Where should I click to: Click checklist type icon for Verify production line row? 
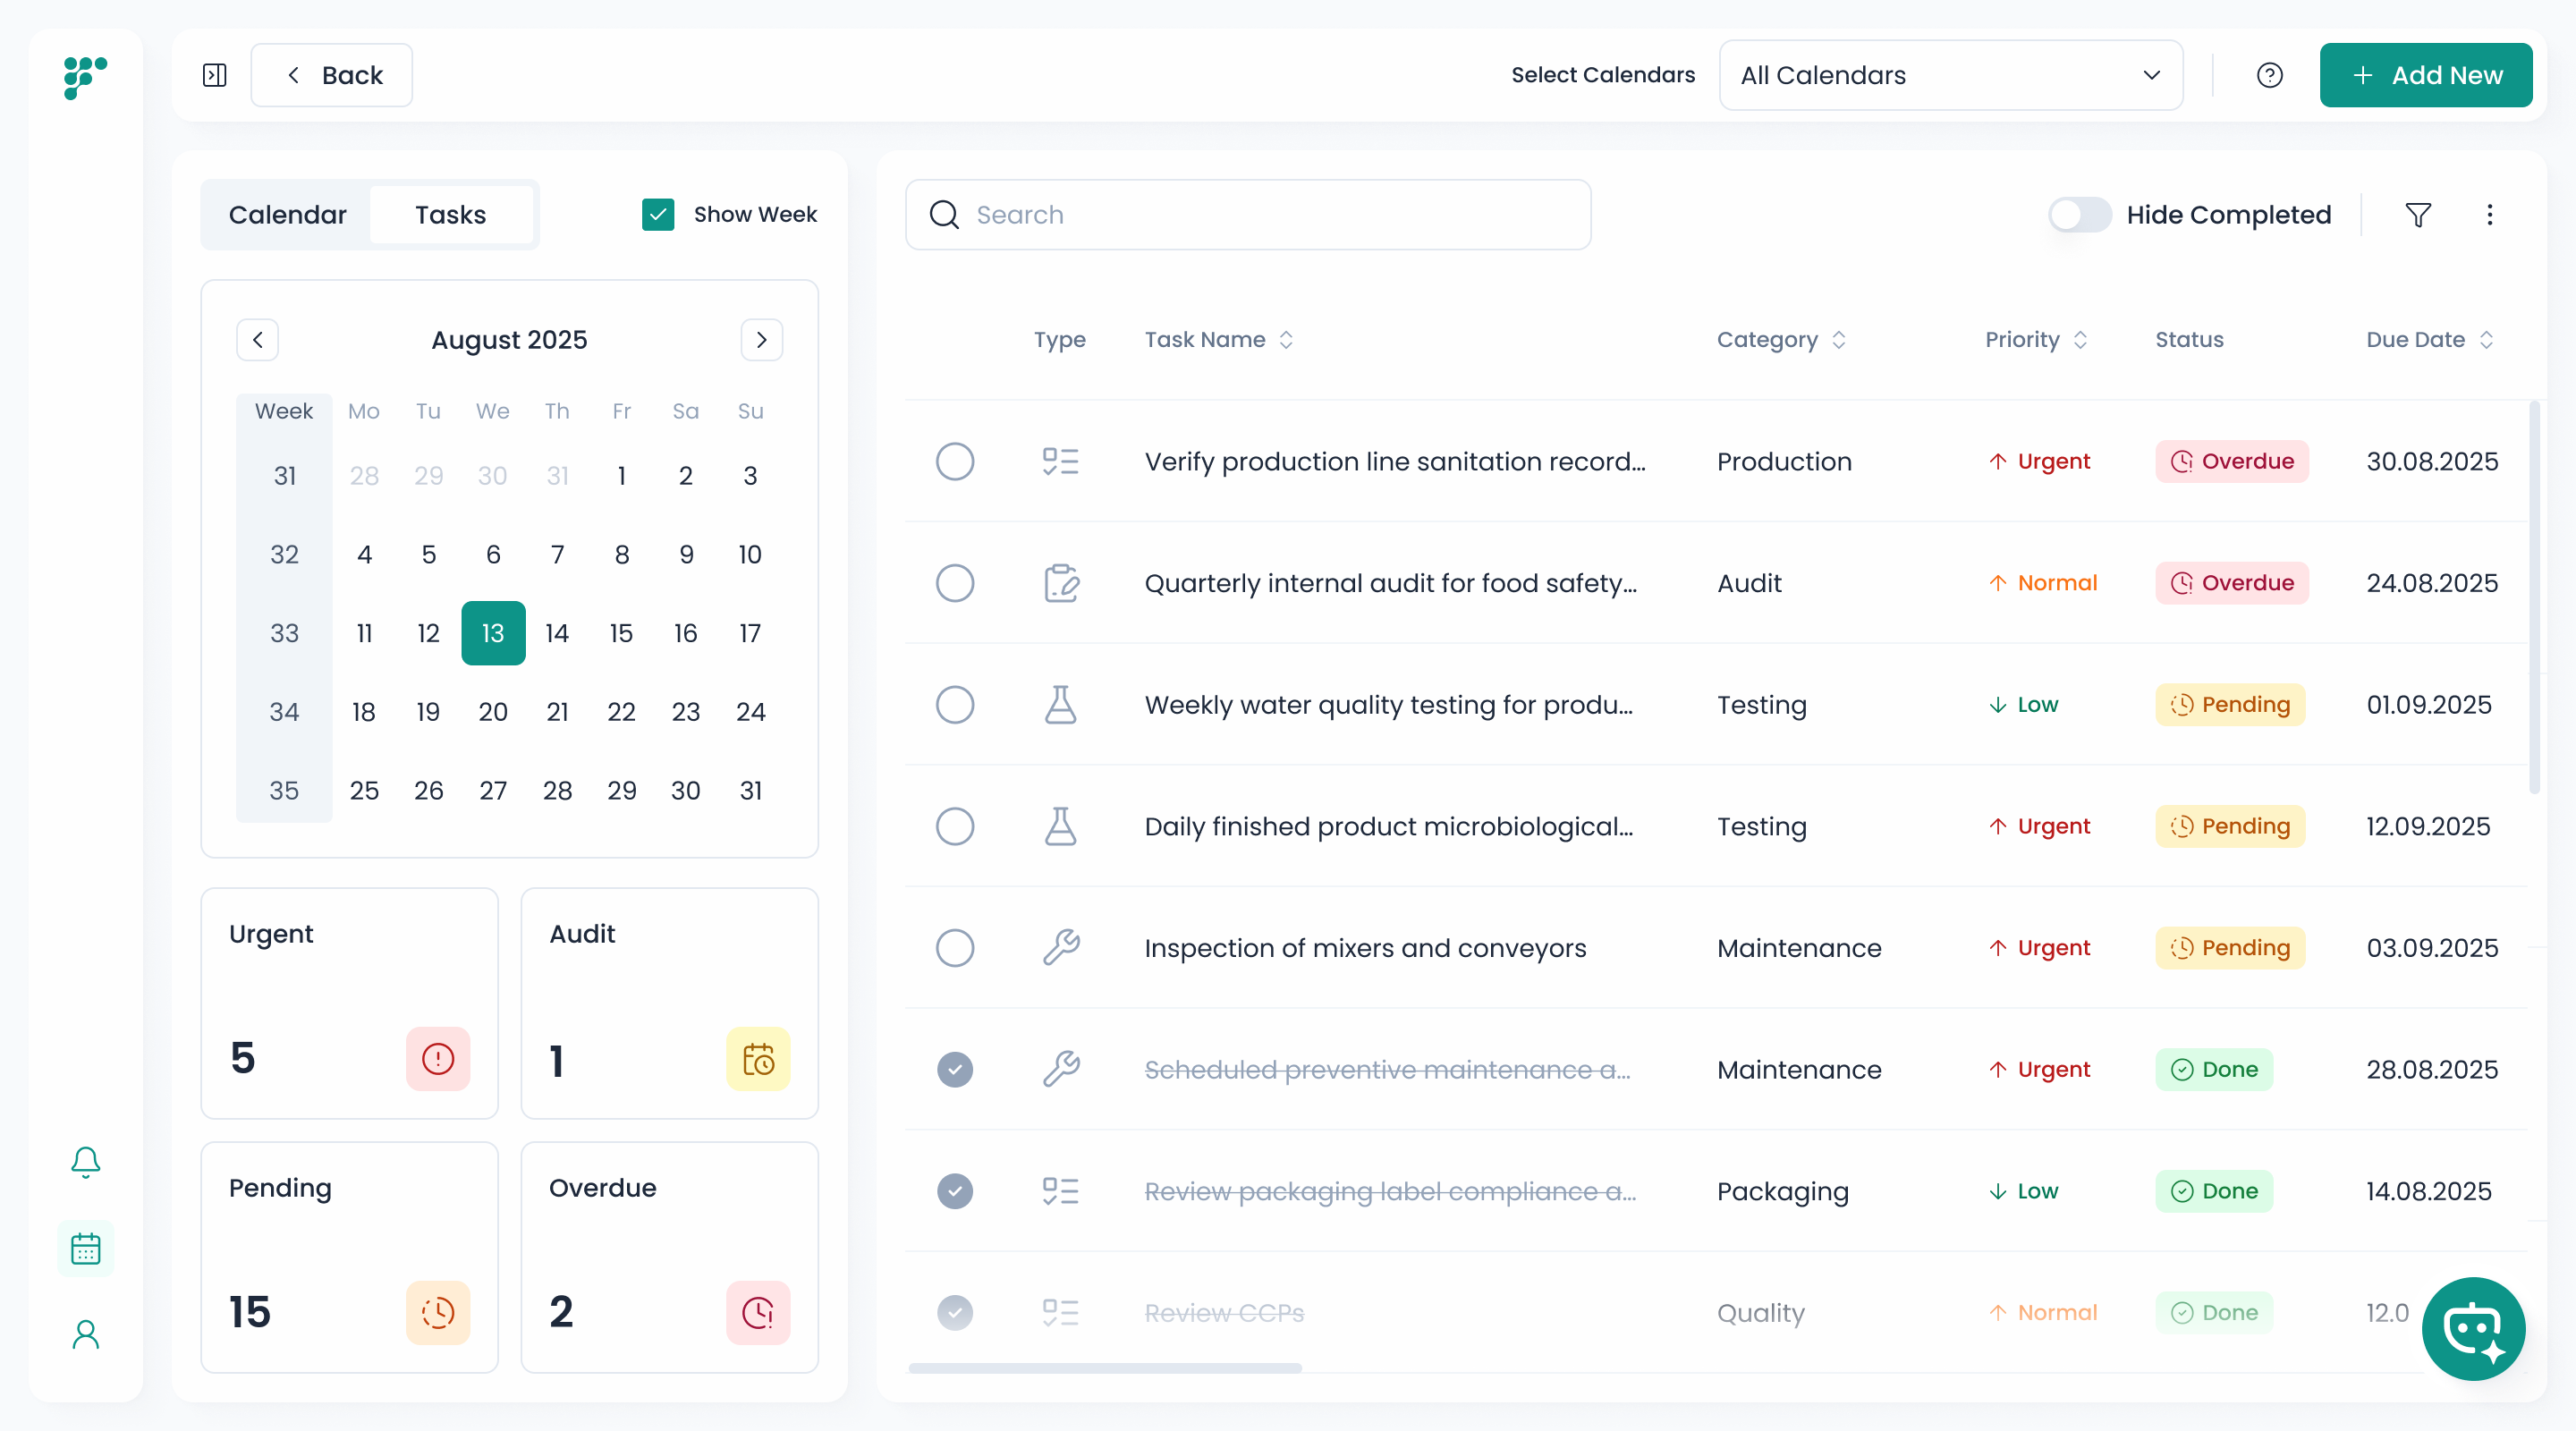coord(1060,461)
